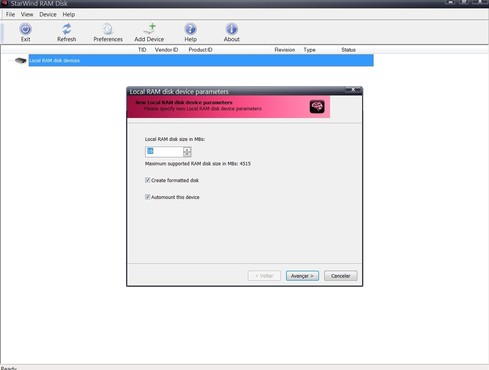Image resolution: width=489 pixels, height=370 pixels.
Task: Click the disabled Voltar button
Action: tap(264, 276)
